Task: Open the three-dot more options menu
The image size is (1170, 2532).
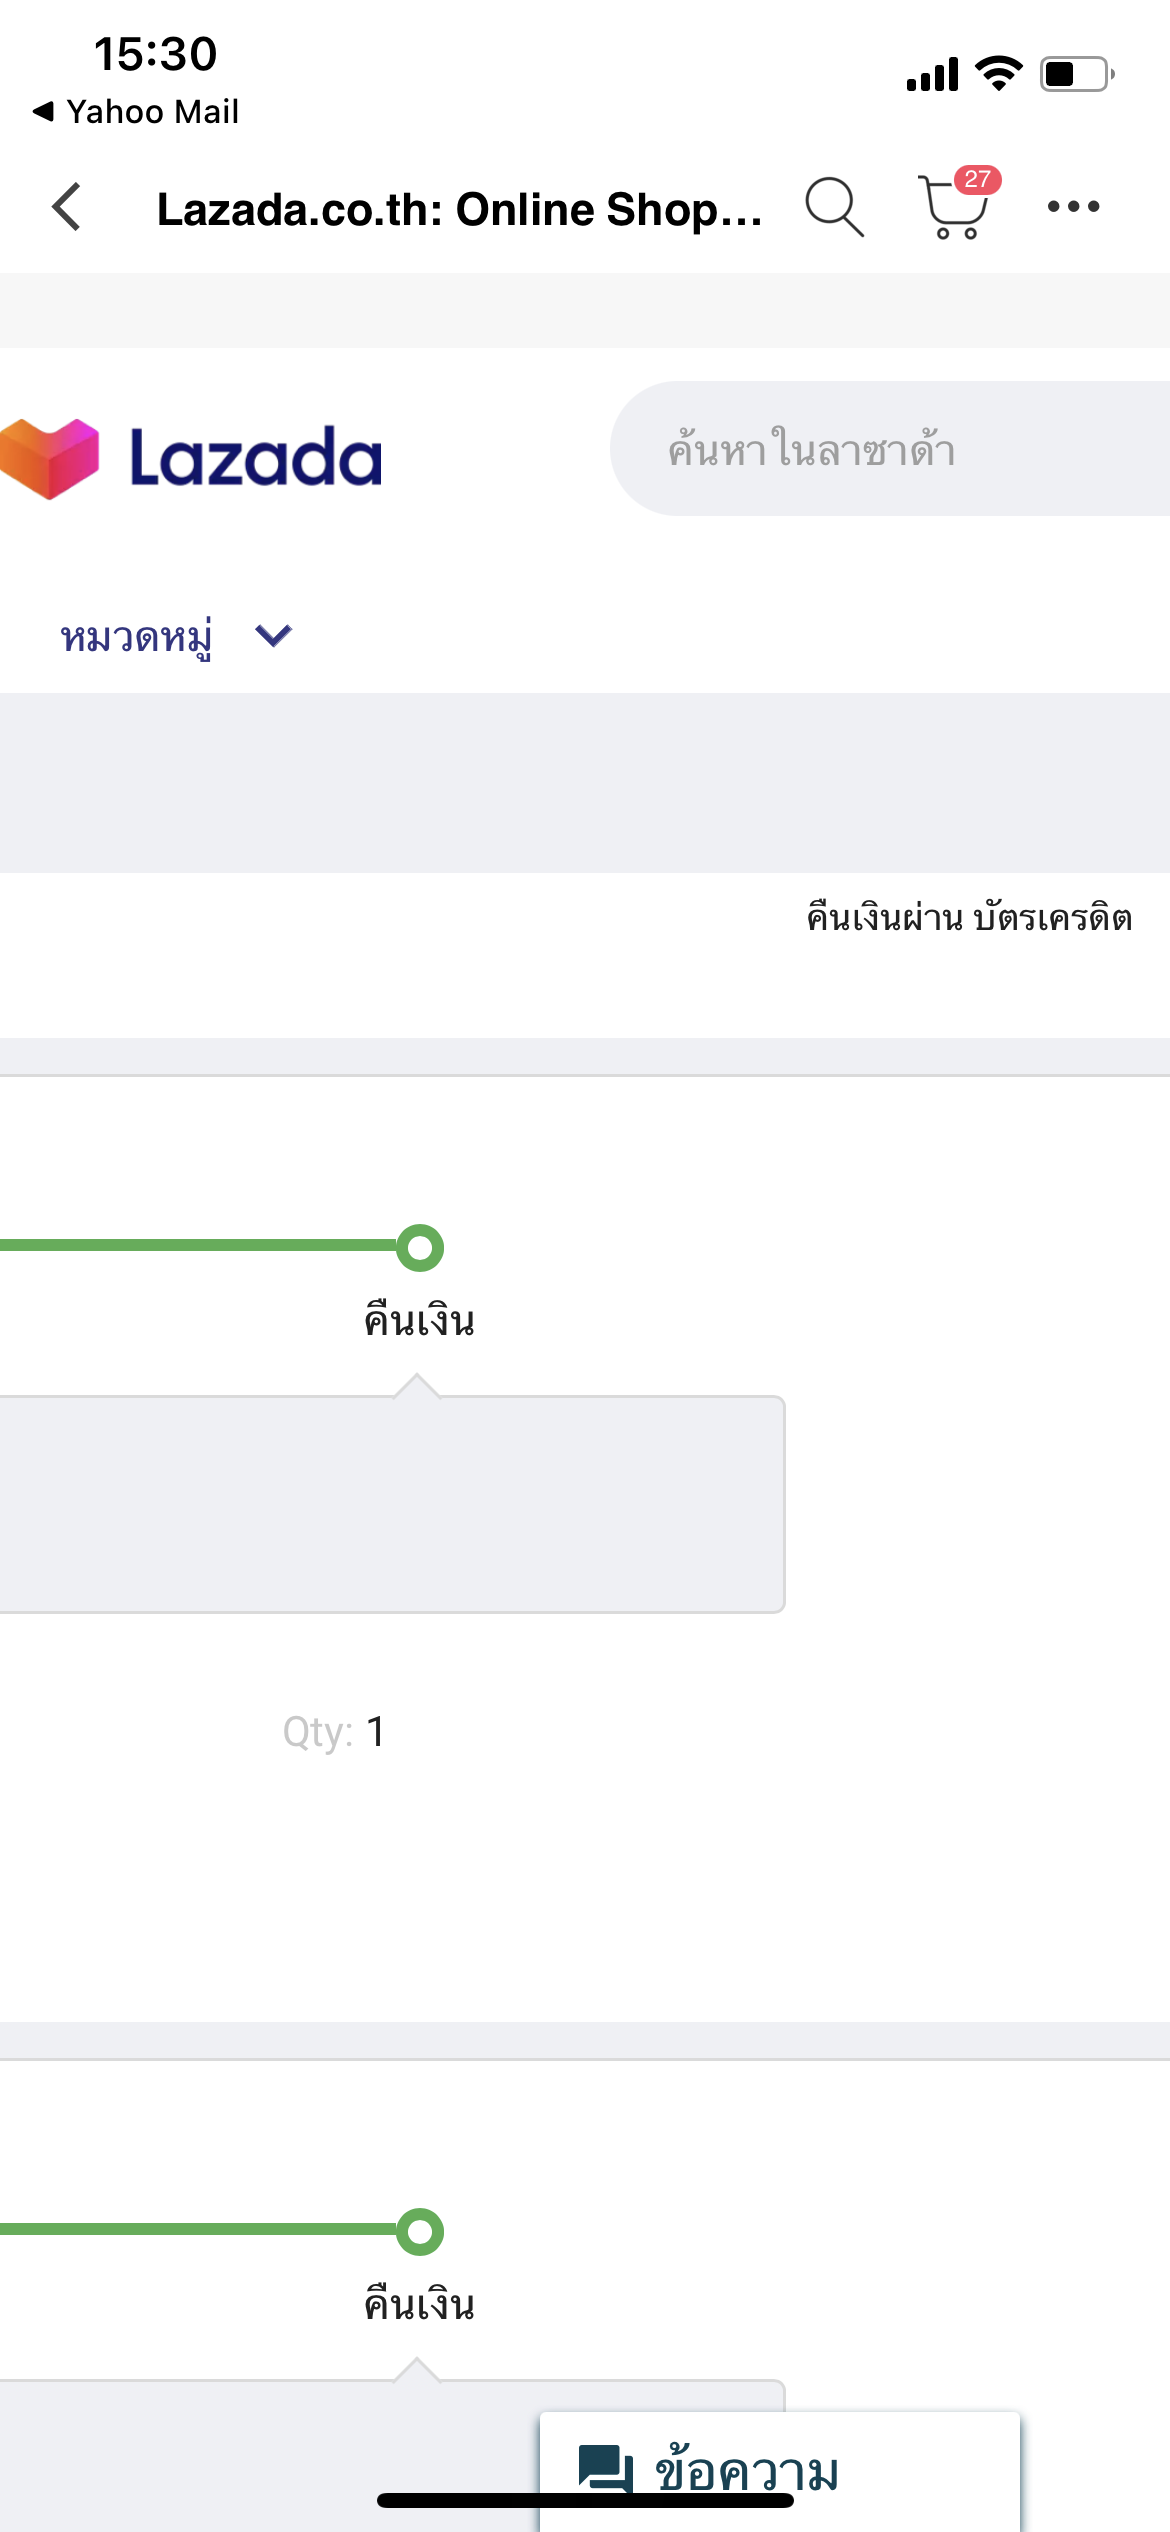Action: coord(1073,207)
